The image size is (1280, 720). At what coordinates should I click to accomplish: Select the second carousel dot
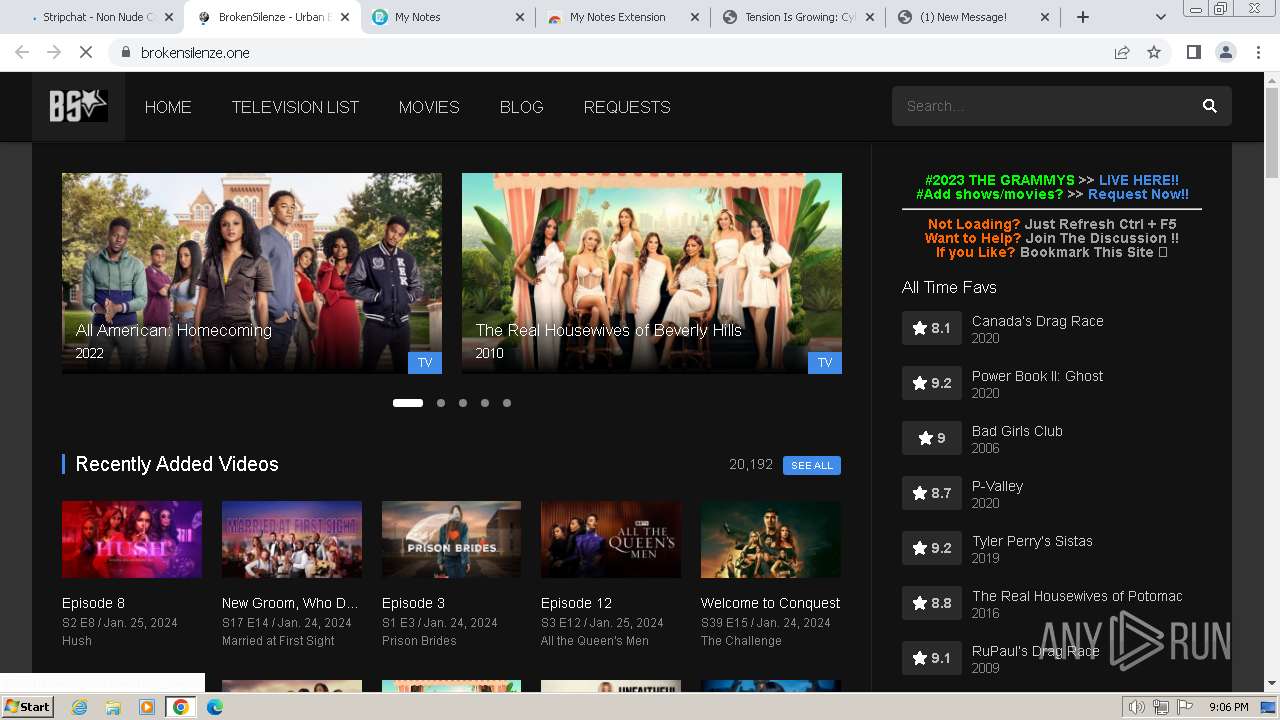[x=441, y=403]
